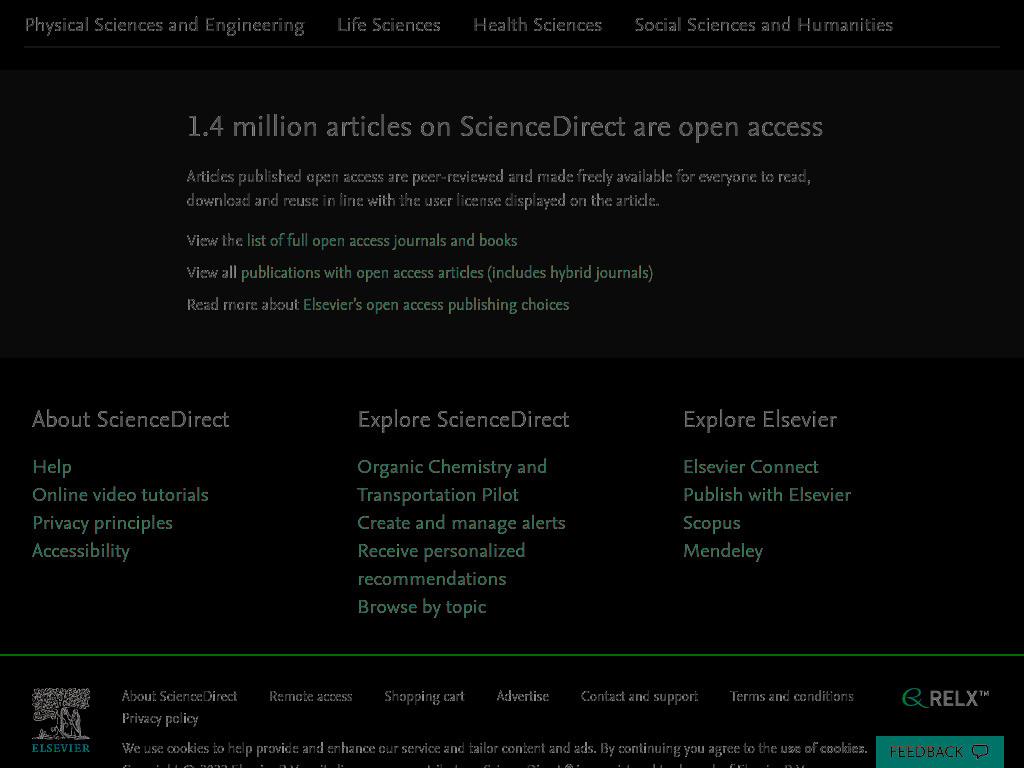Open publications with open access articles link
1024x768 pixels.
click(x=447, y=272)
